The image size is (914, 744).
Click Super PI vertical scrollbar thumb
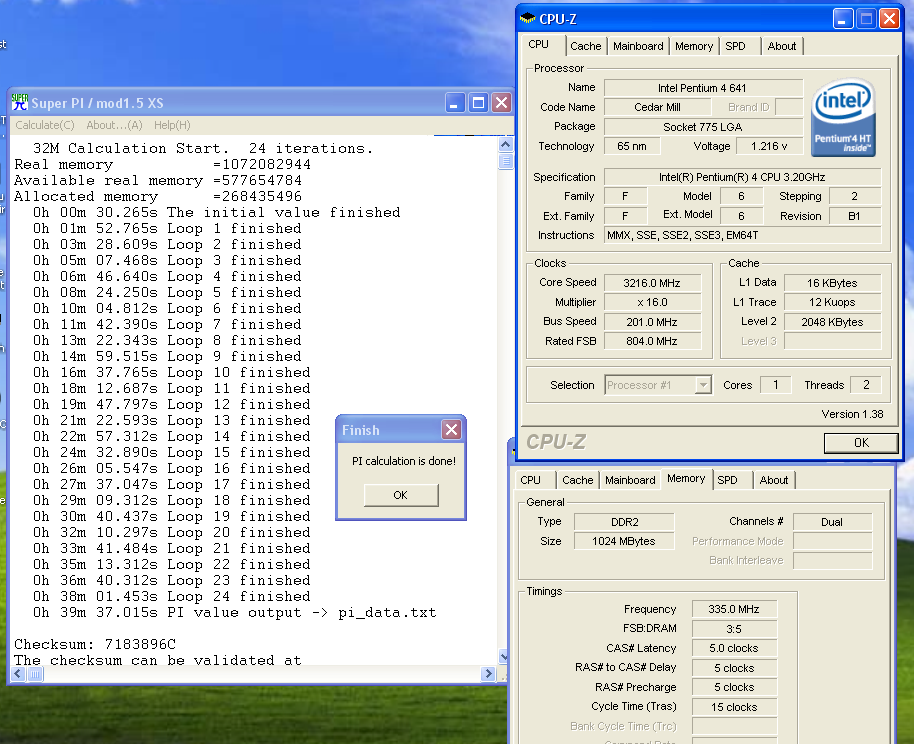(505, 161)
